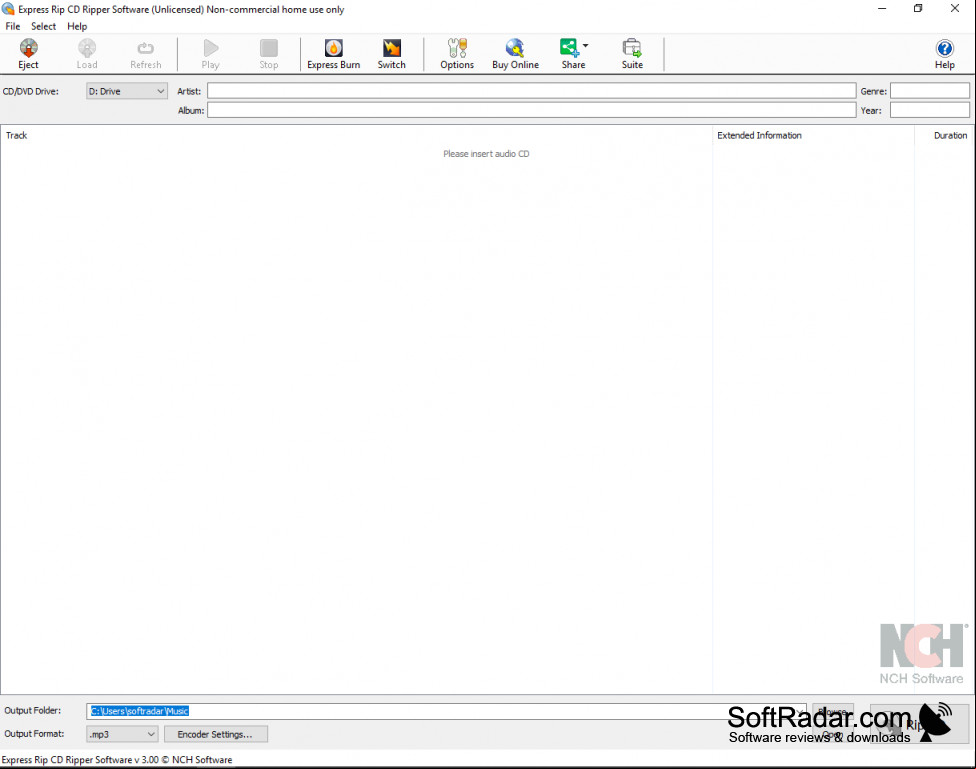The image size is (976, 769).
Task: Expand the CD/DVD Drive dropdown
Action: 127,91
